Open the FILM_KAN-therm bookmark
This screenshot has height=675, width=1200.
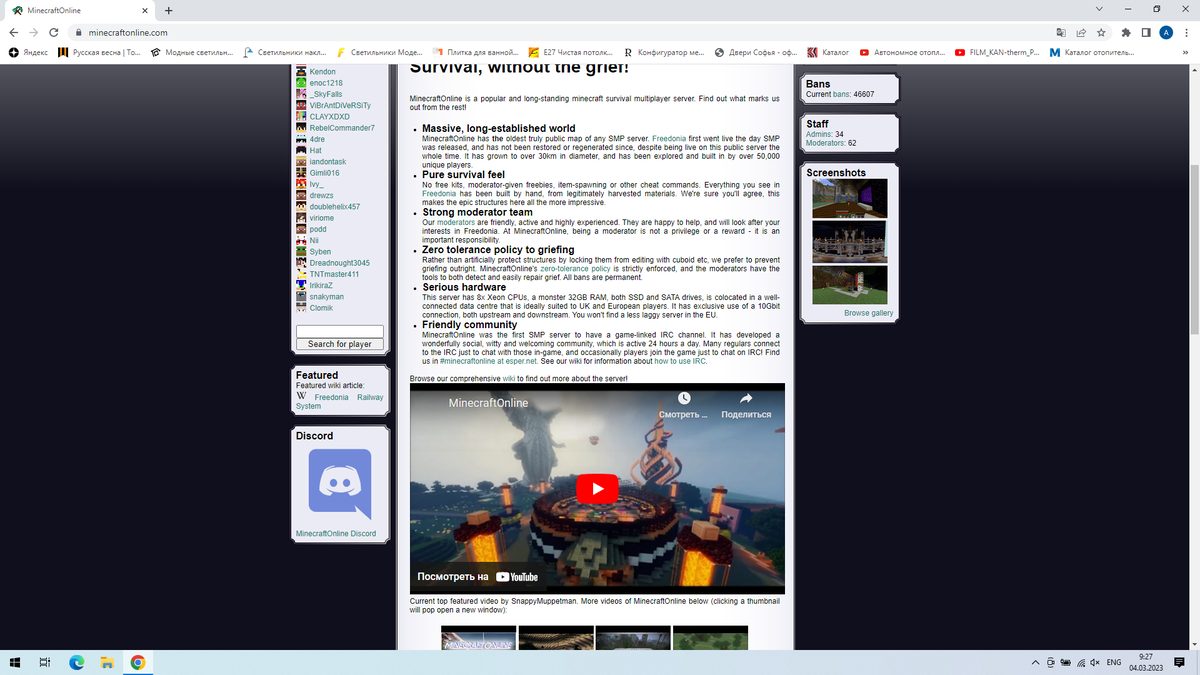point(997,52)
